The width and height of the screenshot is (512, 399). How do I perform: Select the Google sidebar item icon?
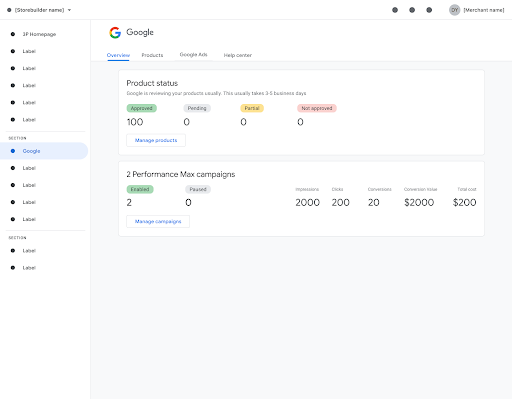(x=13, y=151)
